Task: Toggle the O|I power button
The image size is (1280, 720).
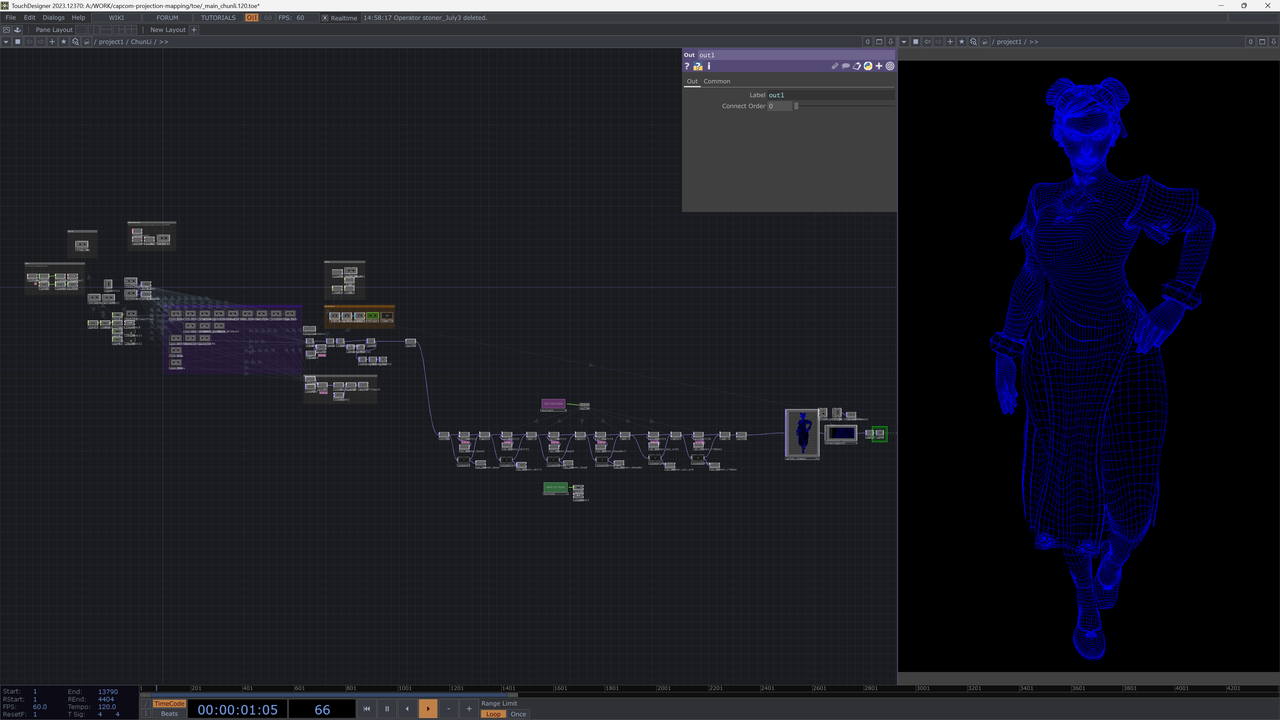Action: [252, 18]
